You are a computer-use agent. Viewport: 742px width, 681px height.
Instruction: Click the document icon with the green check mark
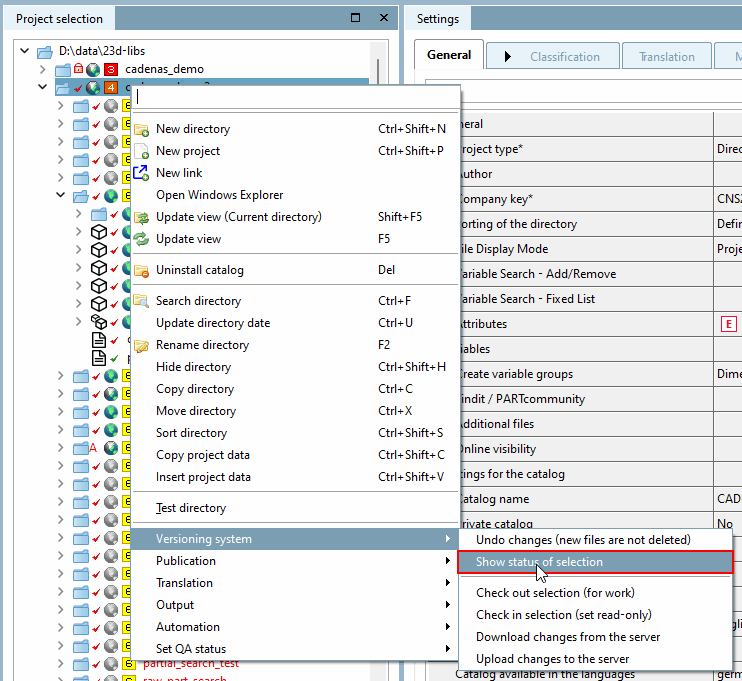click(99, 358)
